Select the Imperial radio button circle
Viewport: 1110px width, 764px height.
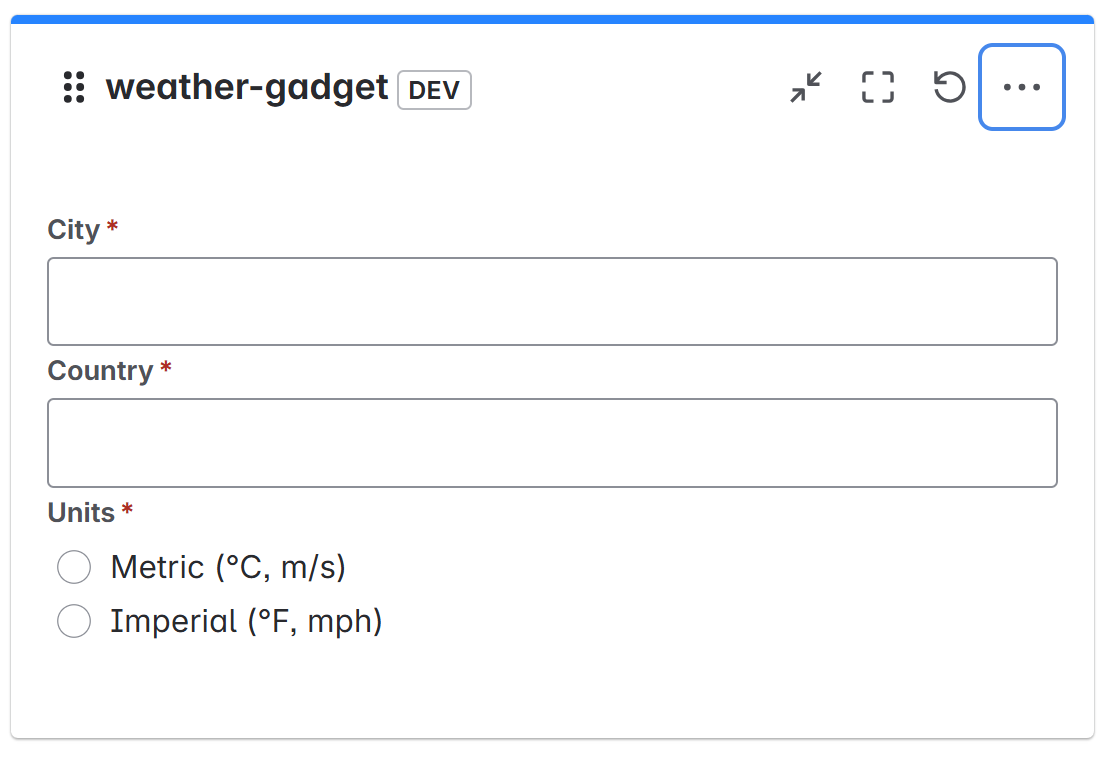point(74,621)
